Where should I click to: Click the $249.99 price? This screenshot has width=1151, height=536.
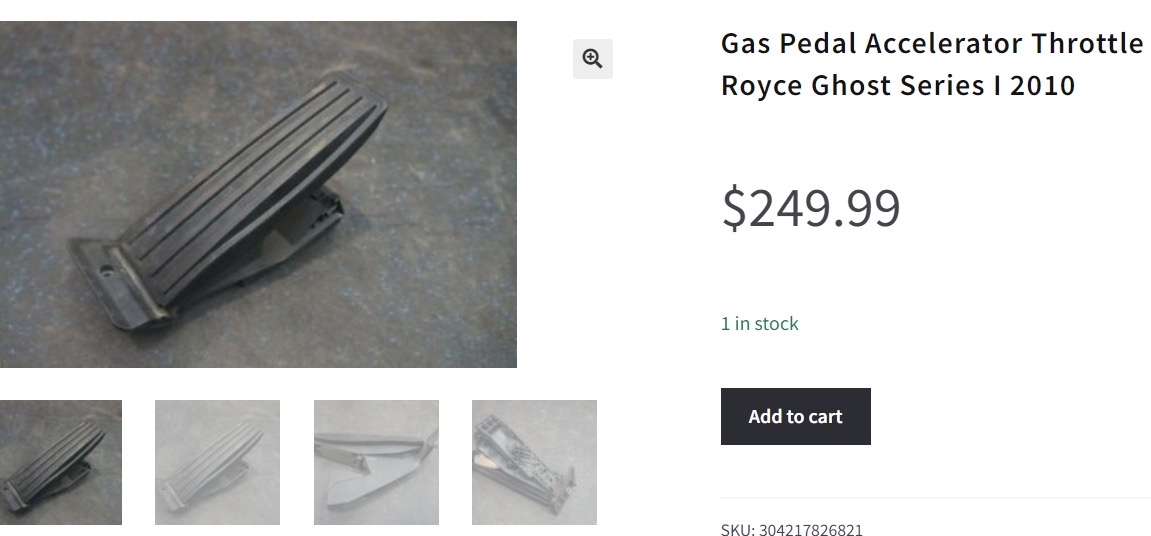click(811, 208)
